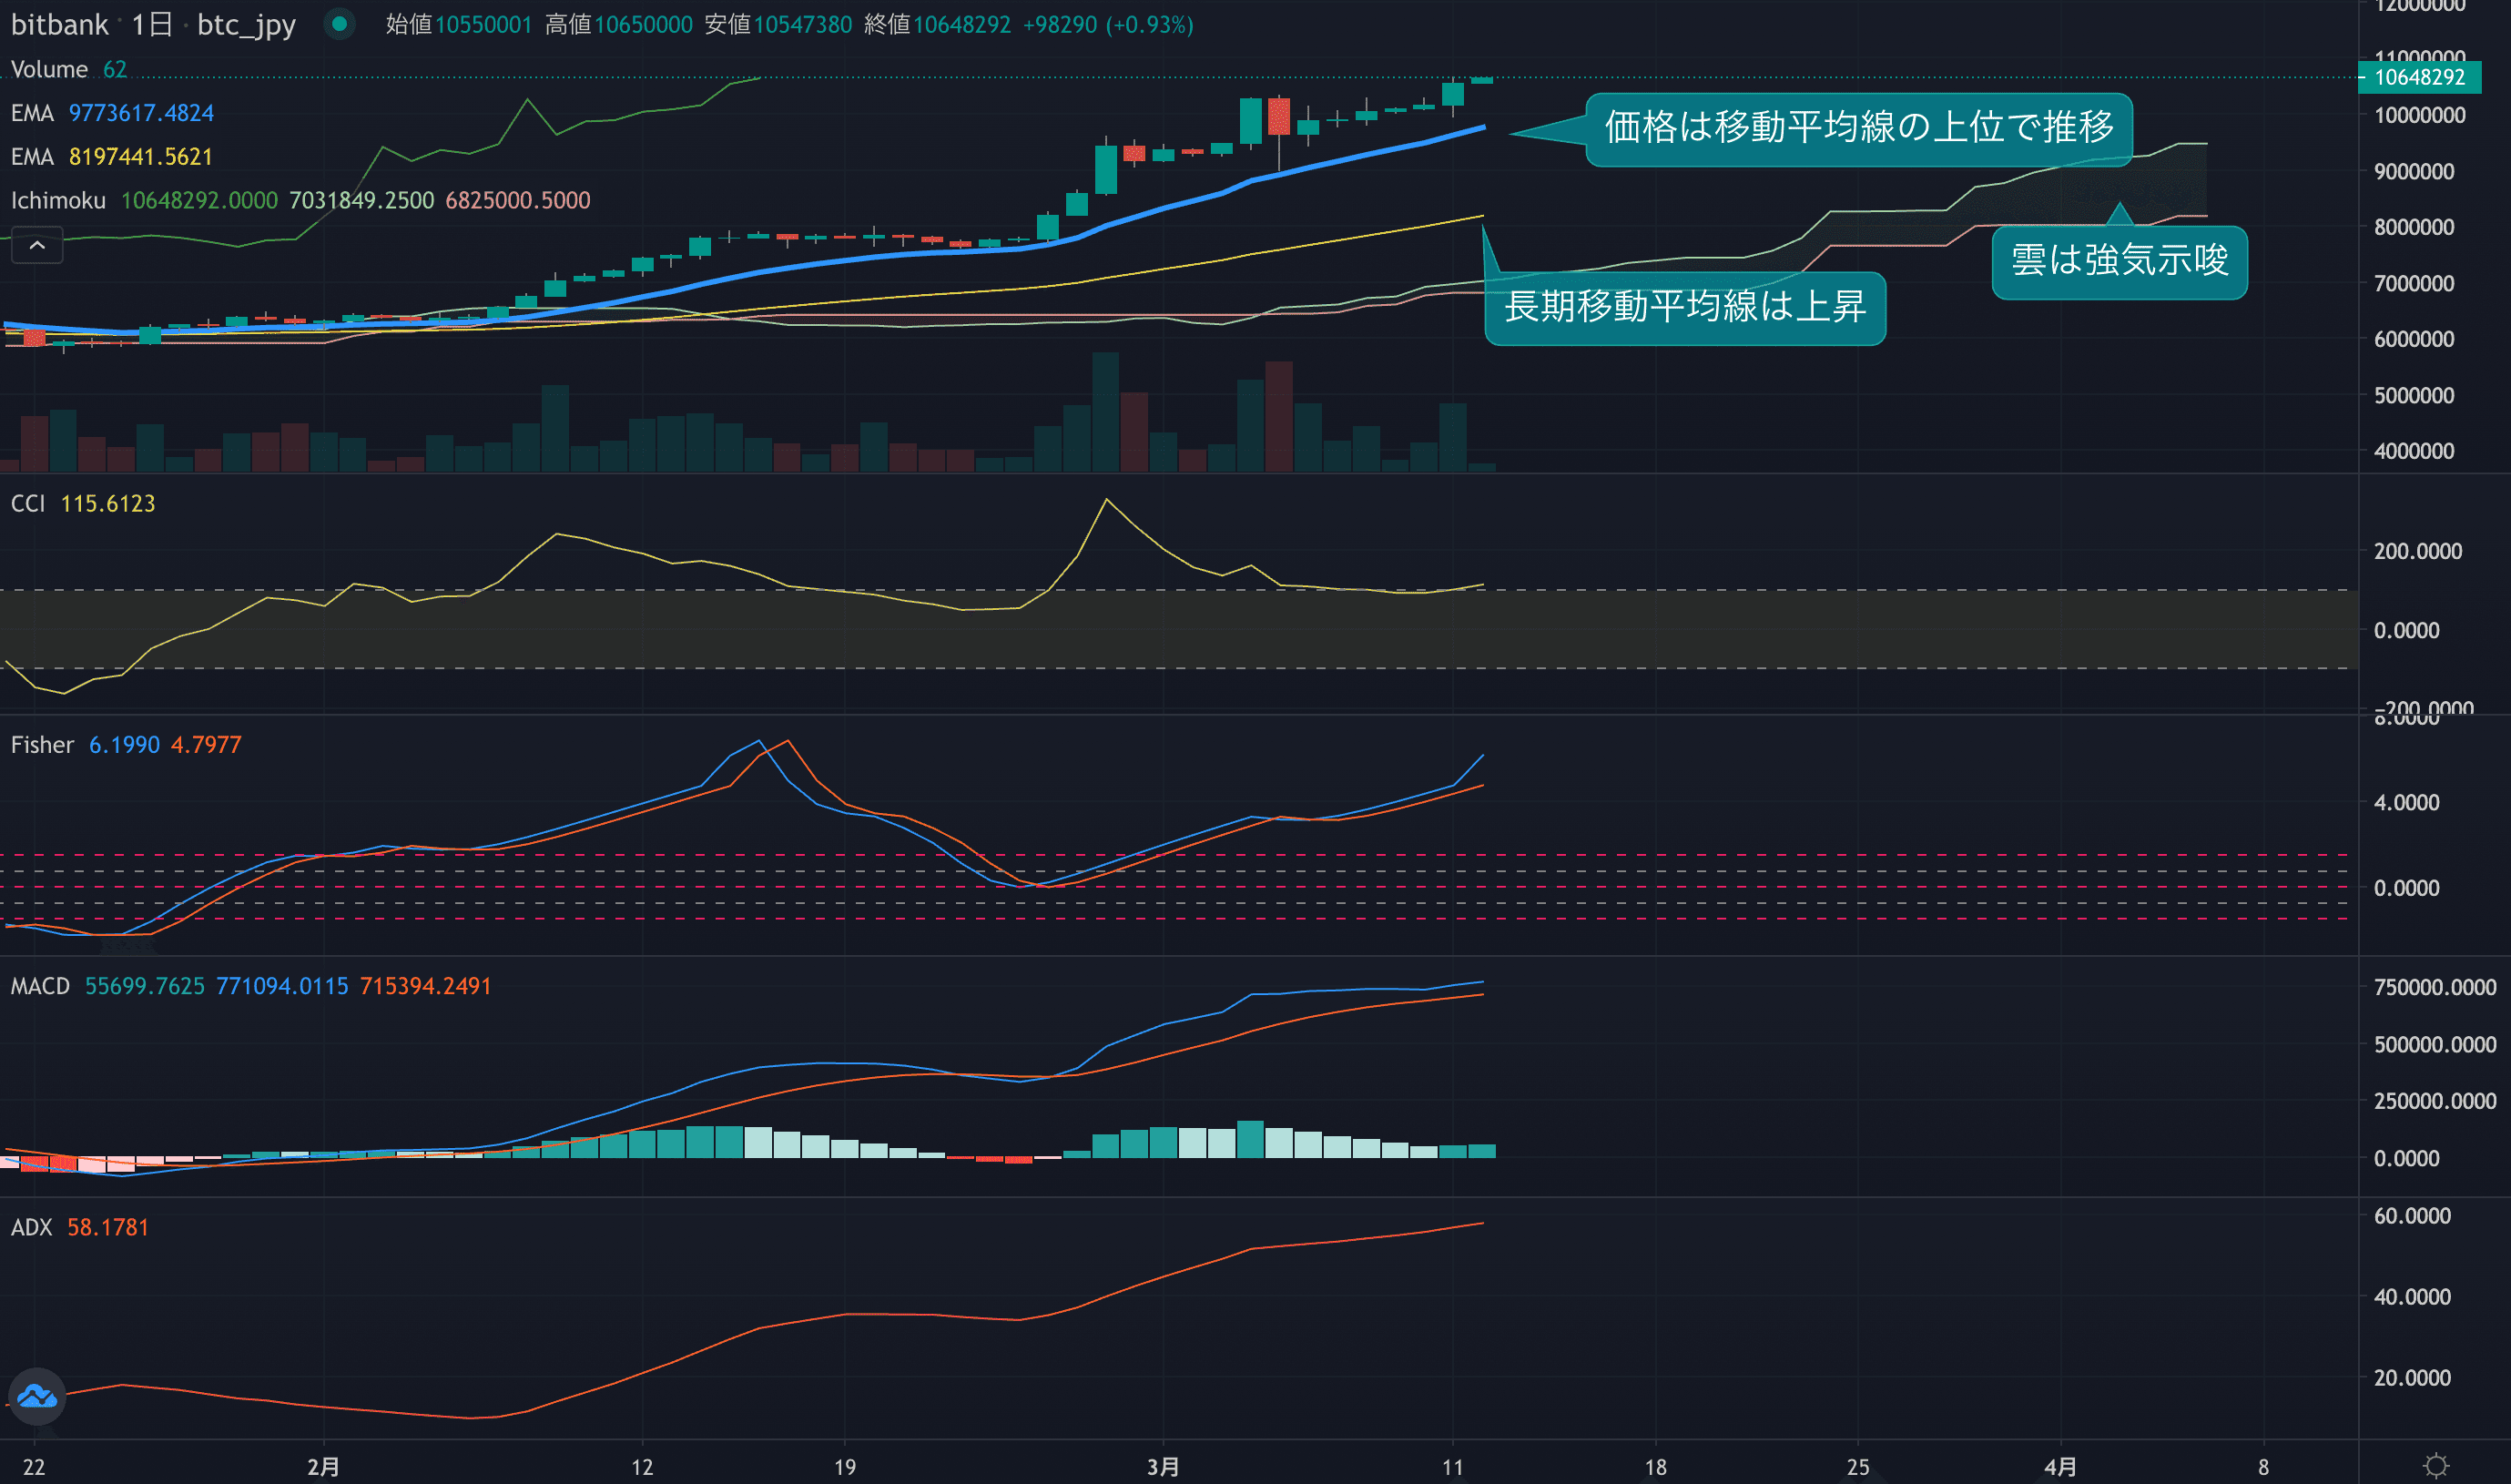Click the bitbank symbol title
This screenshot has width=2511, height=1484.
click(x=59, y=24)
